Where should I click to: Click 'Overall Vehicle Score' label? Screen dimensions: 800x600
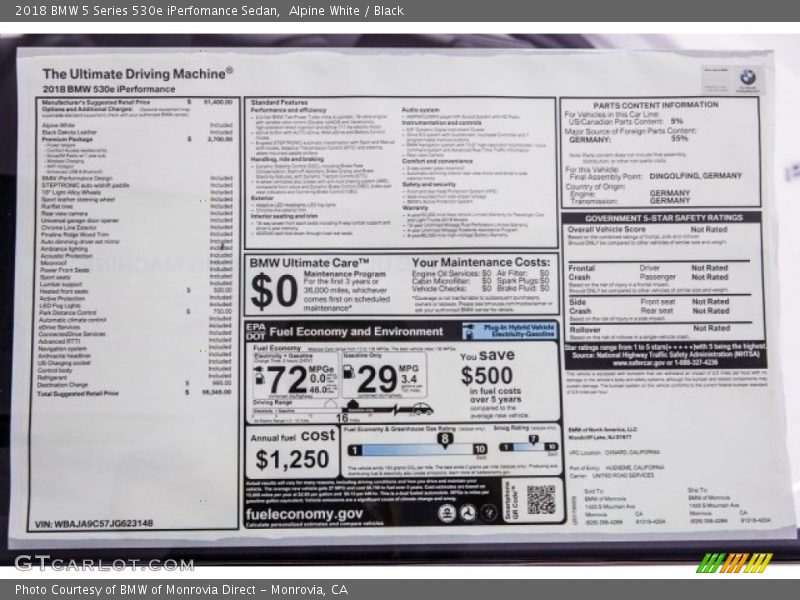coord(607,230)
